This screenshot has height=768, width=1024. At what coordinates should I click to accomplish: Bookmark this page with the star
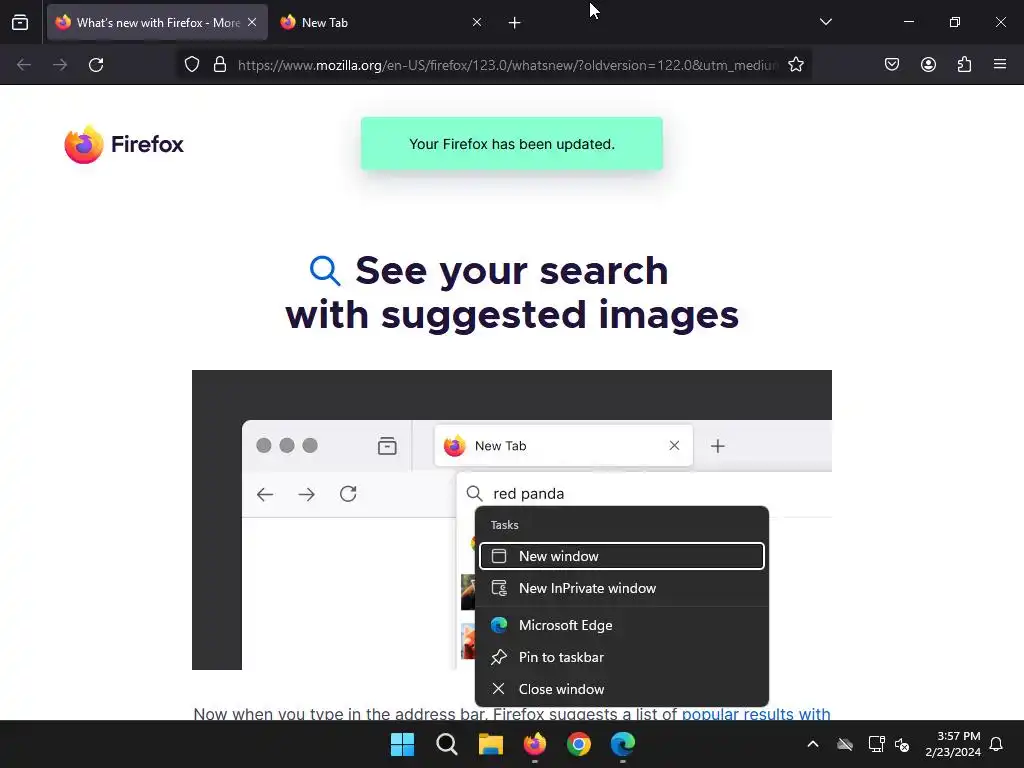click(795, 65)
